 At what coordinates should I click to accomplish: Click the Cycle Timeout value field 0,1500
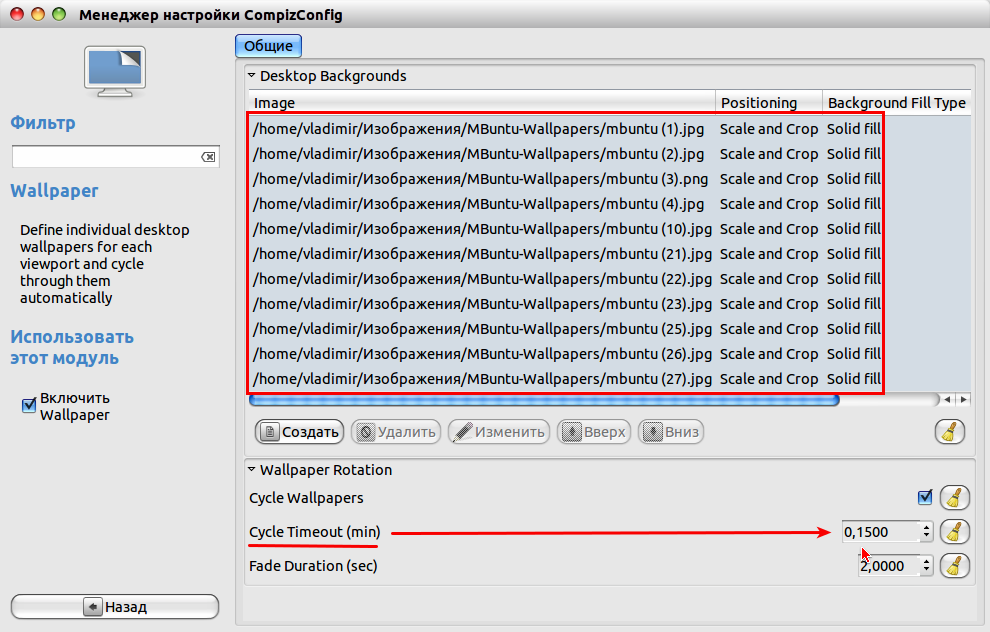pos(881,532)
